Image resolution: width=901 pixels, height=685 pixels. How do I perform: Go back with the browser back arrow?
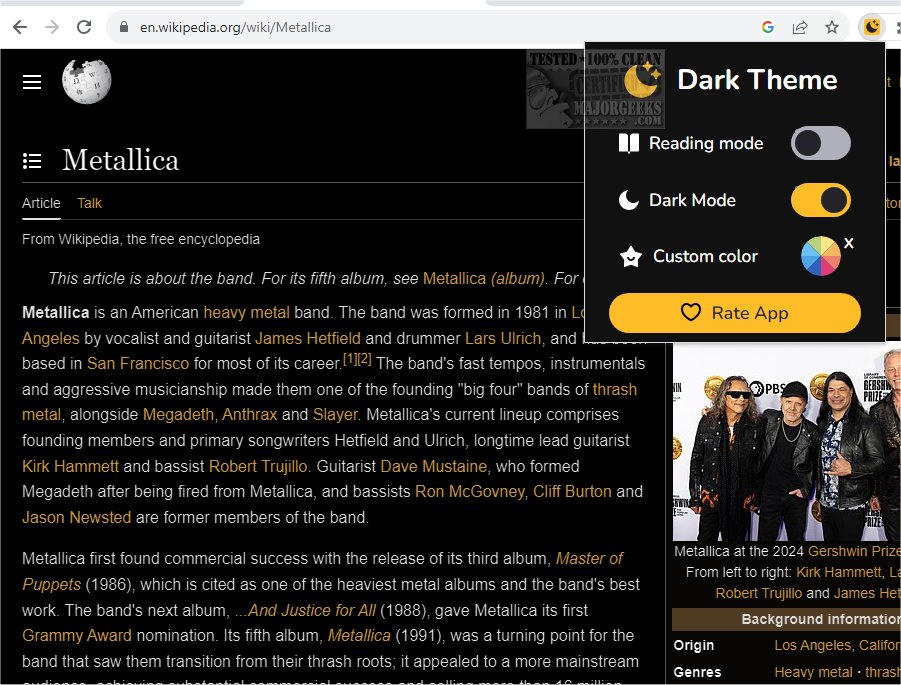20,27
